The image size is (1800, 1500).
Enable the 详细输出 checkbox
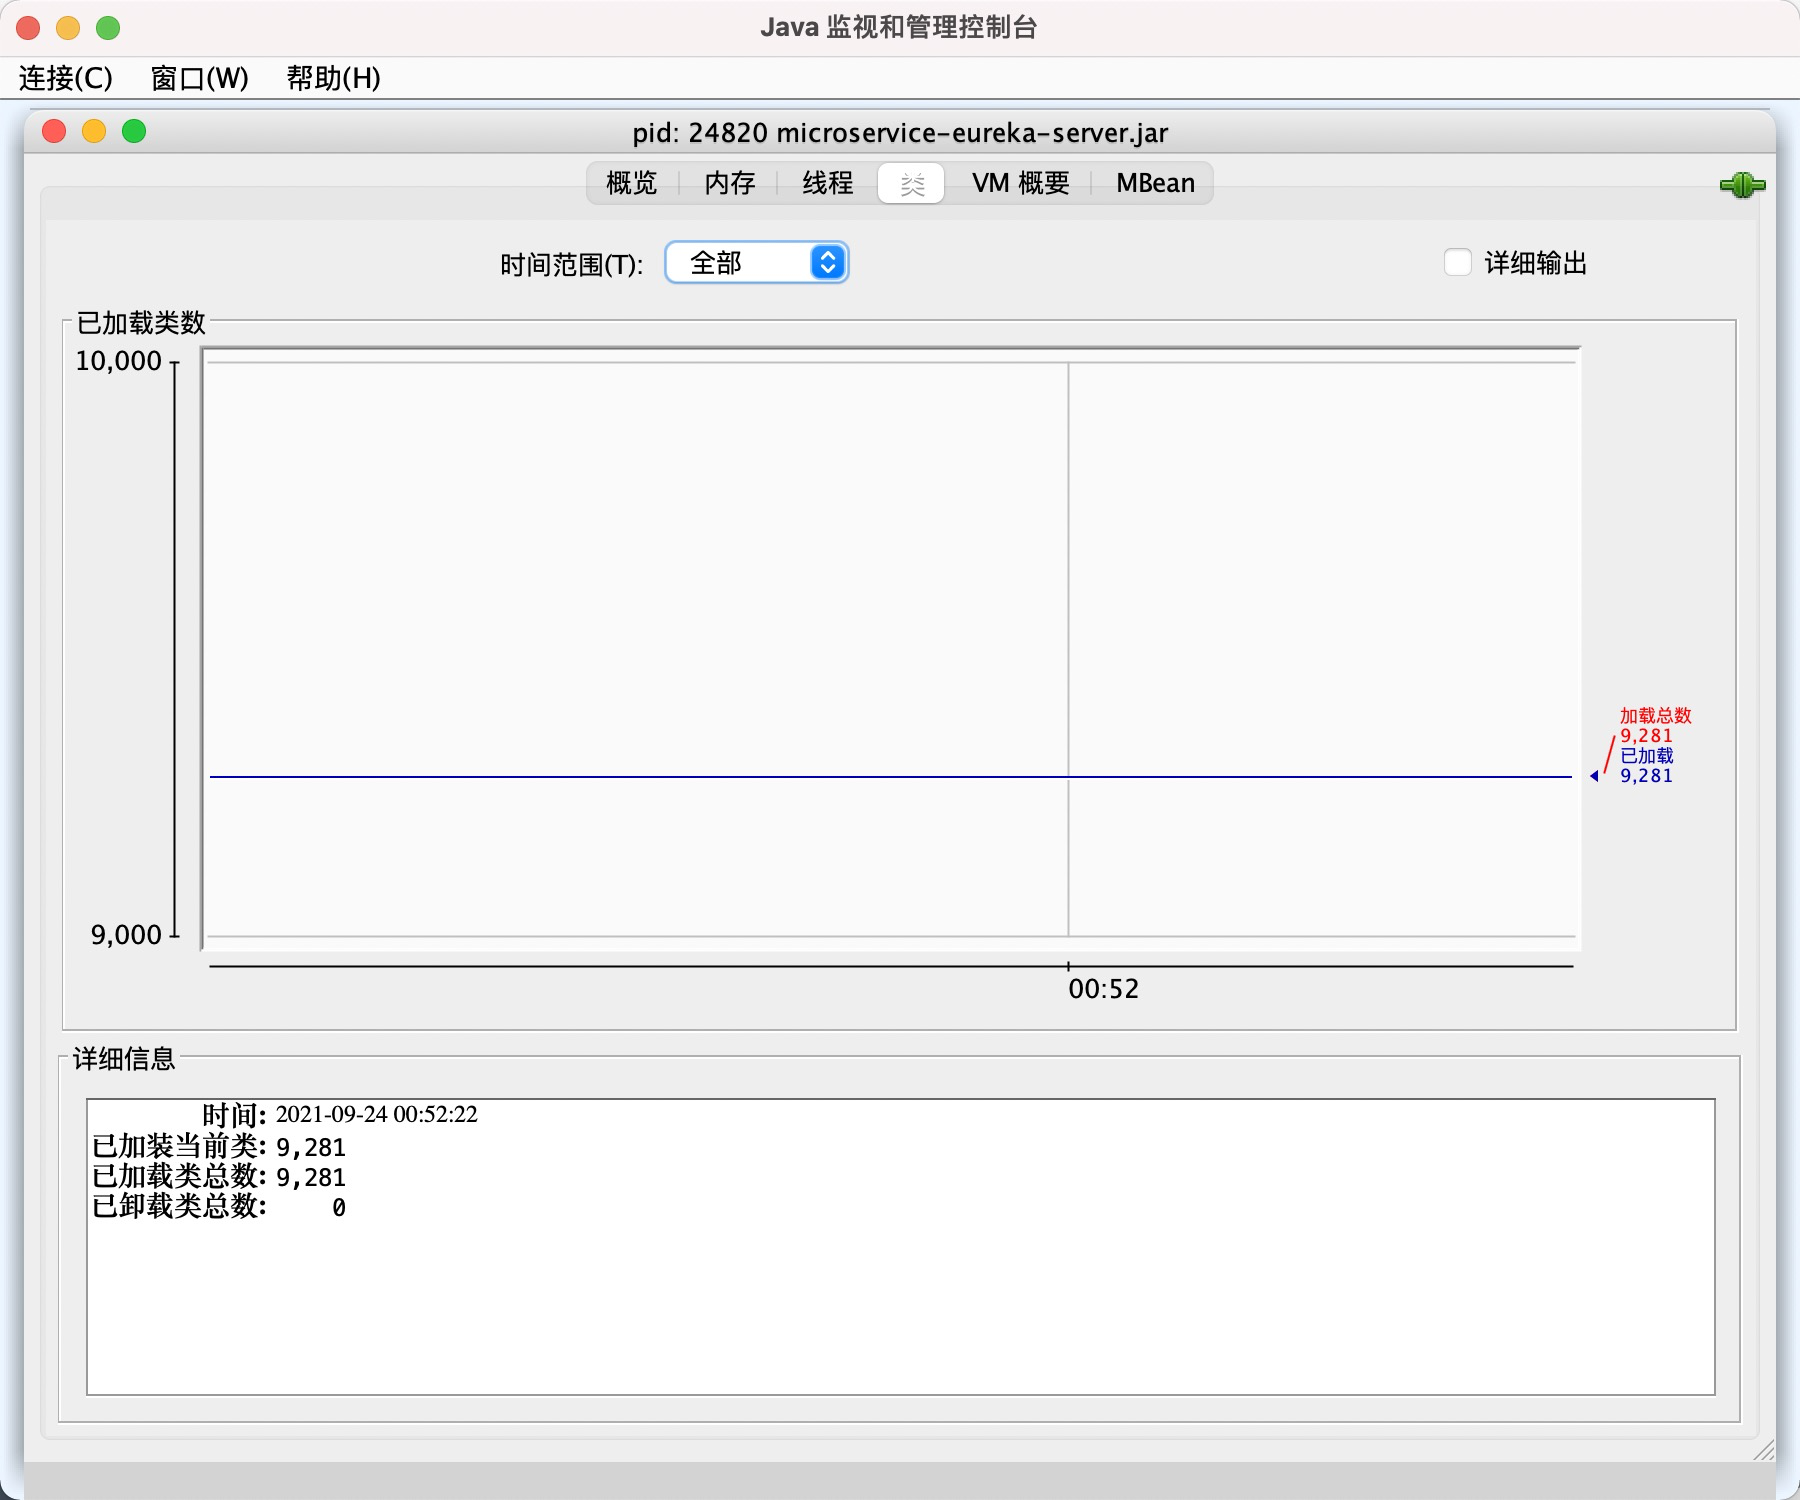point(1457,263)
